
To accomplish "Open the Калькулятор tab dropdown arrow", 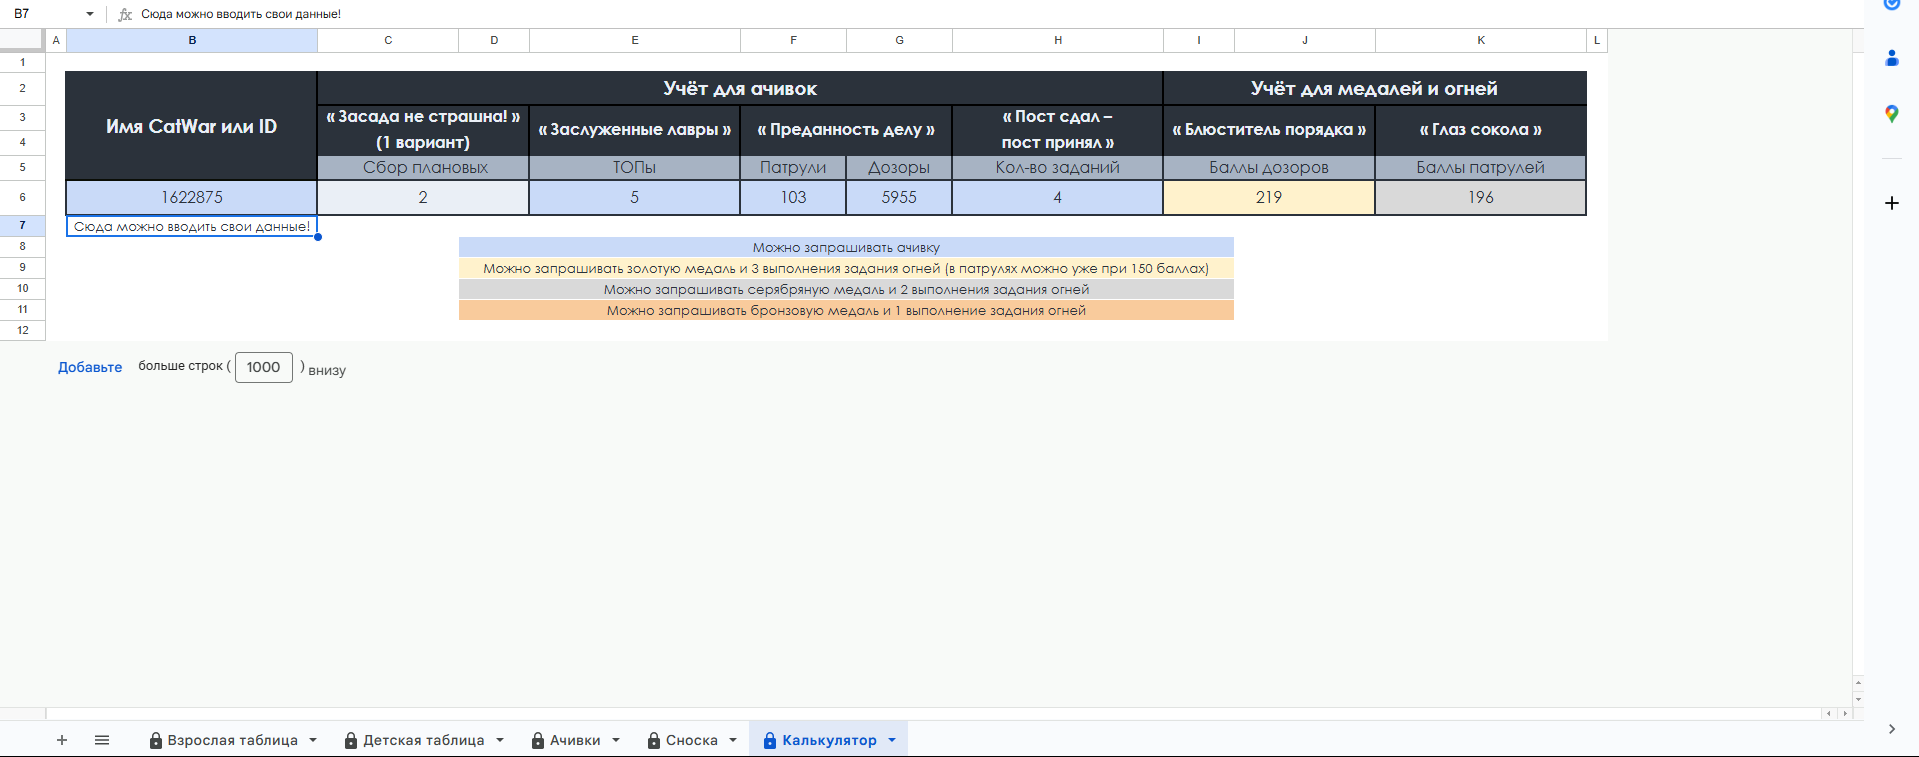I will 892,740.
